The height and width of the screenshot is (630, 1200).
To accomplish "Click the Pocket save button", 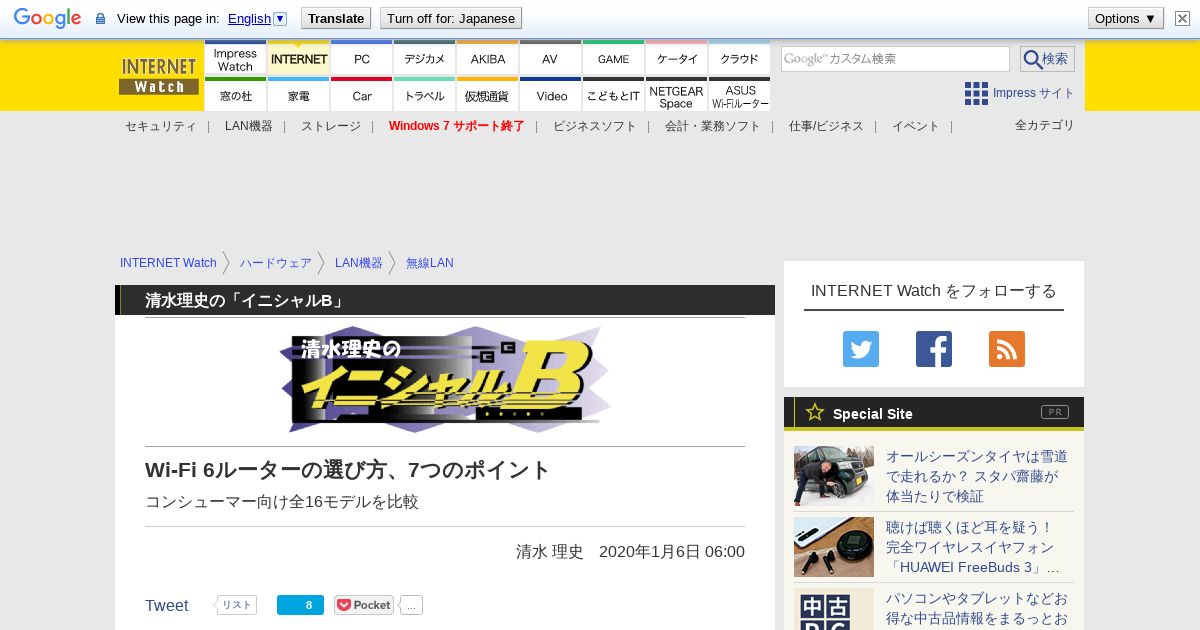I will coord(364,605).
